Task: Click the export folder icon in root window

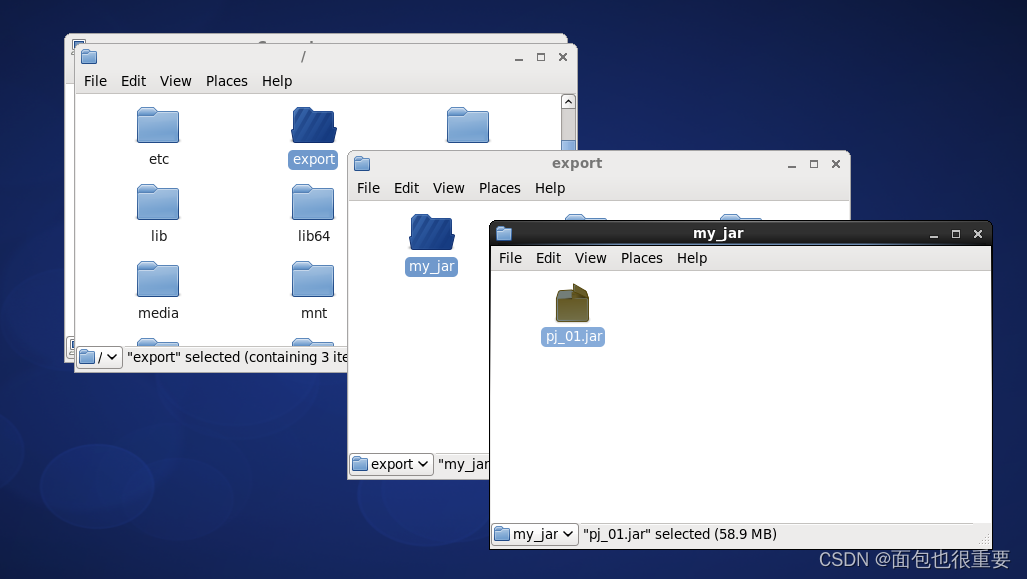Action: pyautogui.click(x=314, y=125)
